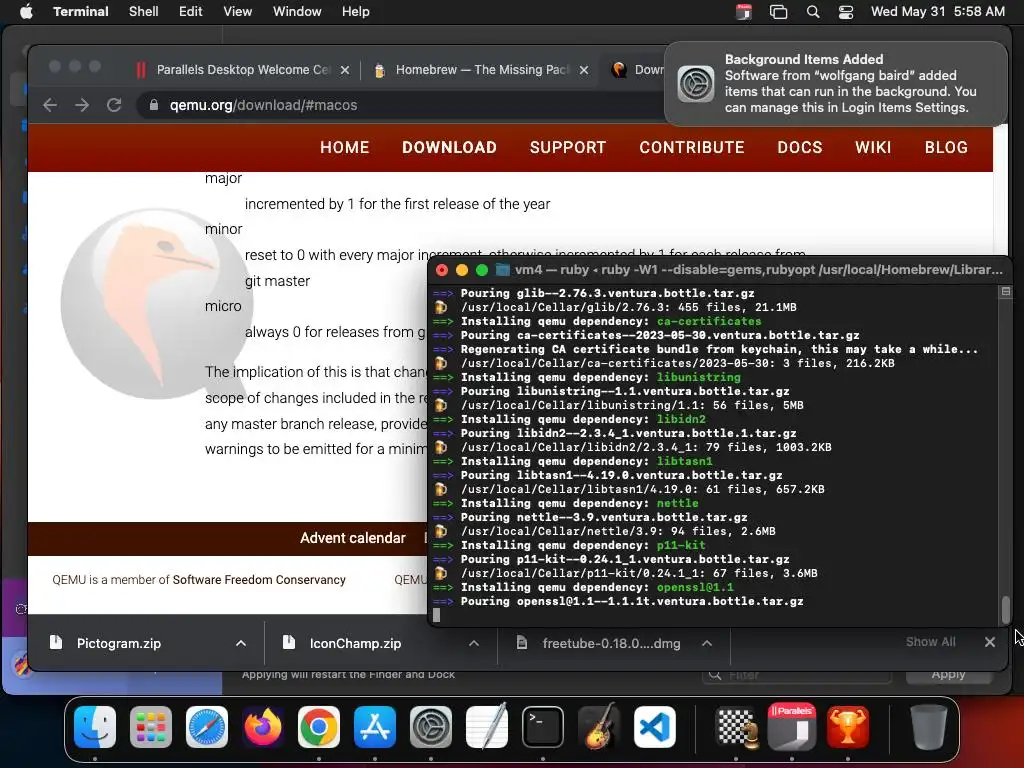The image size is (1024, 768).
Task: Open System Settings from the Dock
Action: point(431,727)
